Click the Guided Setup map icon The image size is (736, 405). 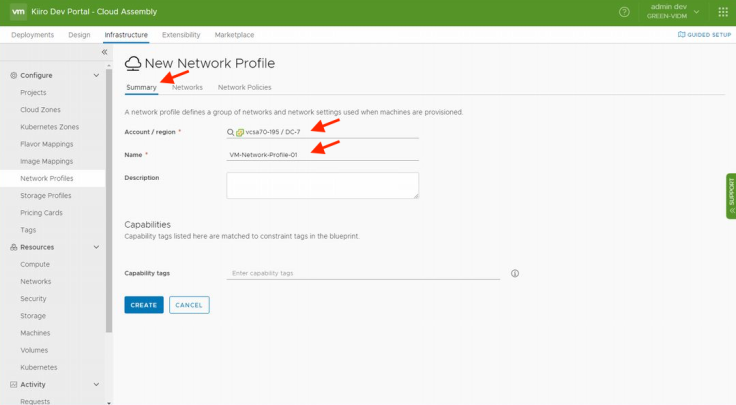(x=682, y=35)
